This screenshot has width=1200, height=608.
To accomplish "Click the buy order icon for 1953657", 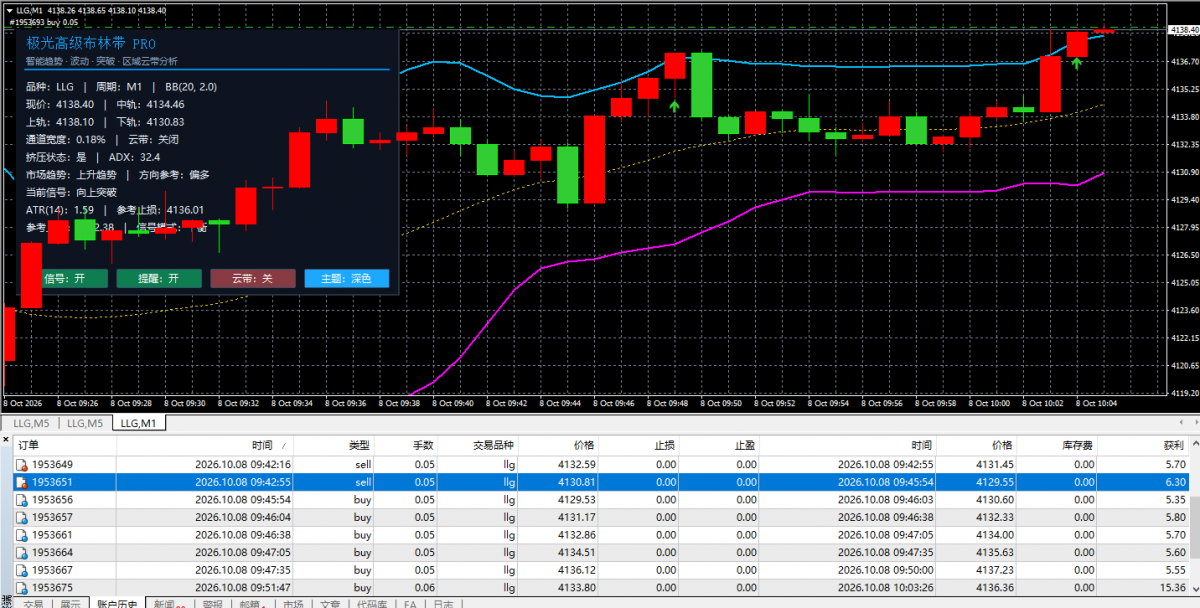I will [20, 517].
